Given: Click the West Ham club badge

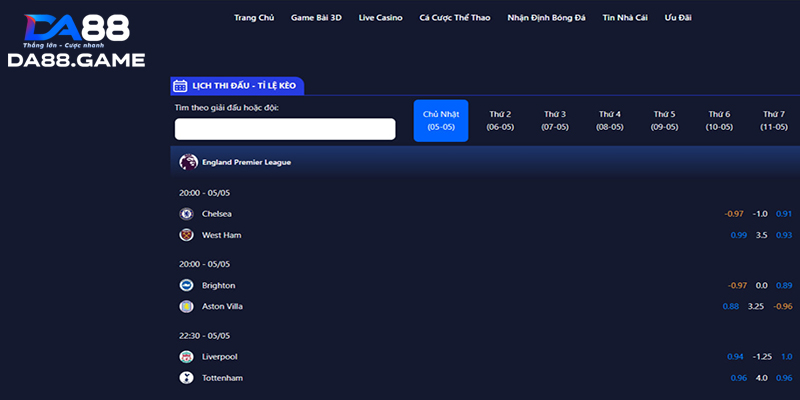Looking at the screenshot, I should click(x=186, y=235).
